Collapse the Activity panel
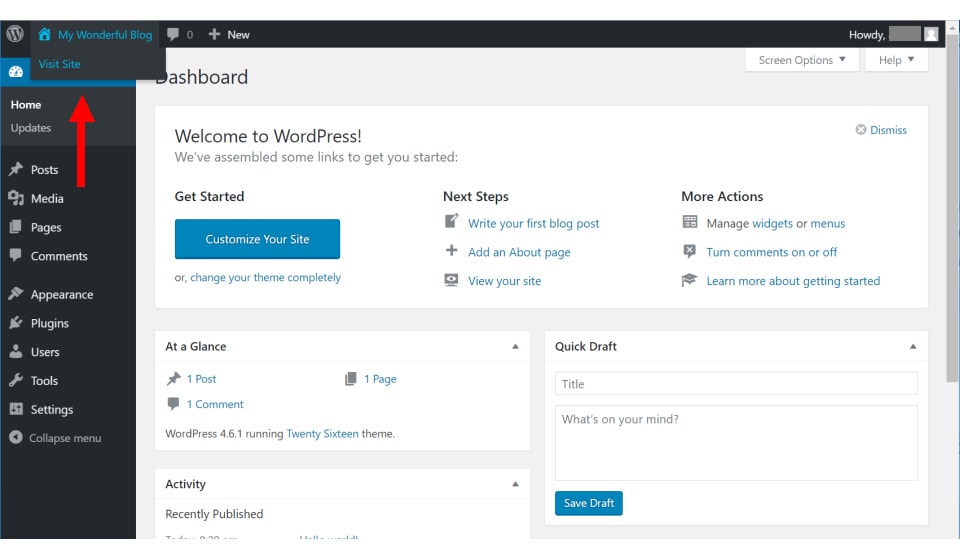Screen dimensions: 960x560 tap(516, 484)
